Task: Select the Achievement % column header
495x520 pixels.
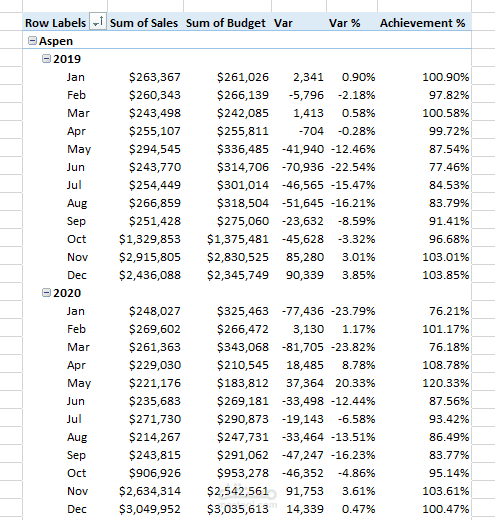Action: pos(423,23)
